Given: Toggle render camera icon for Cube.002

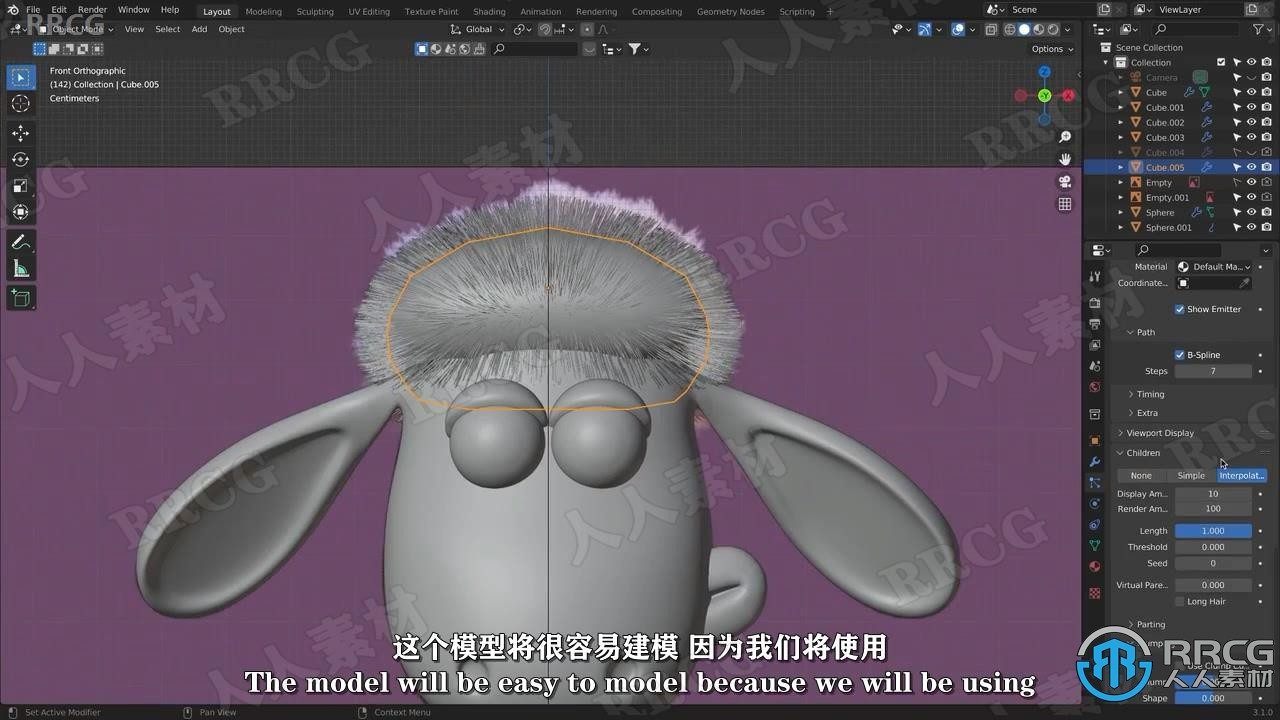Looking at the screenshot, I should point(1266,122).
